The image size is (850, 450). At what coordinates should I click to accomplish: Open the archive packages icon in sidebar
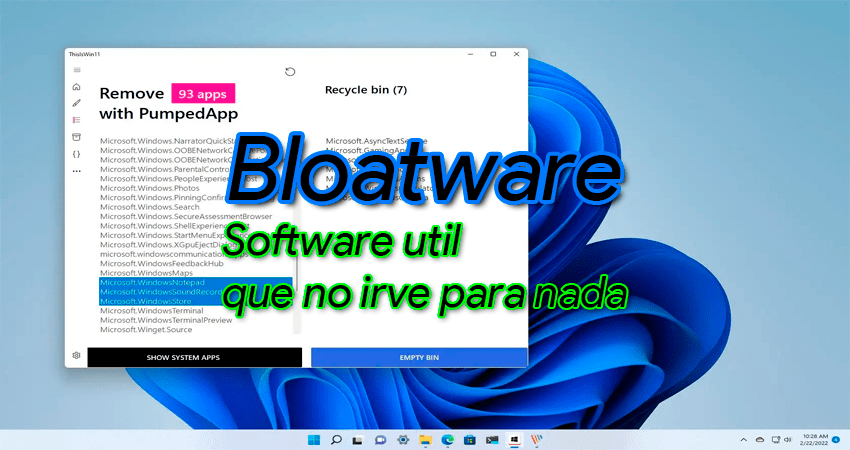click(x=77, y=136)
